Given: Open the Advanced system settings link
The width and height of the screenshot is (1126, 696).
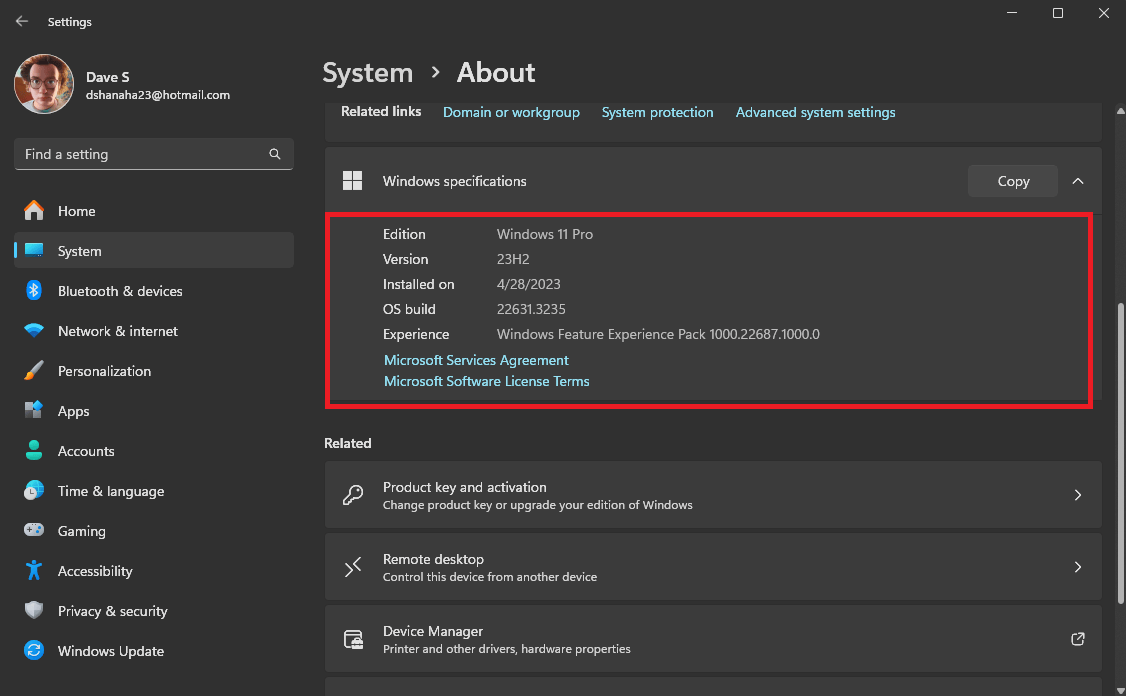Looking at the screenshot, I should tap(815, 112).
